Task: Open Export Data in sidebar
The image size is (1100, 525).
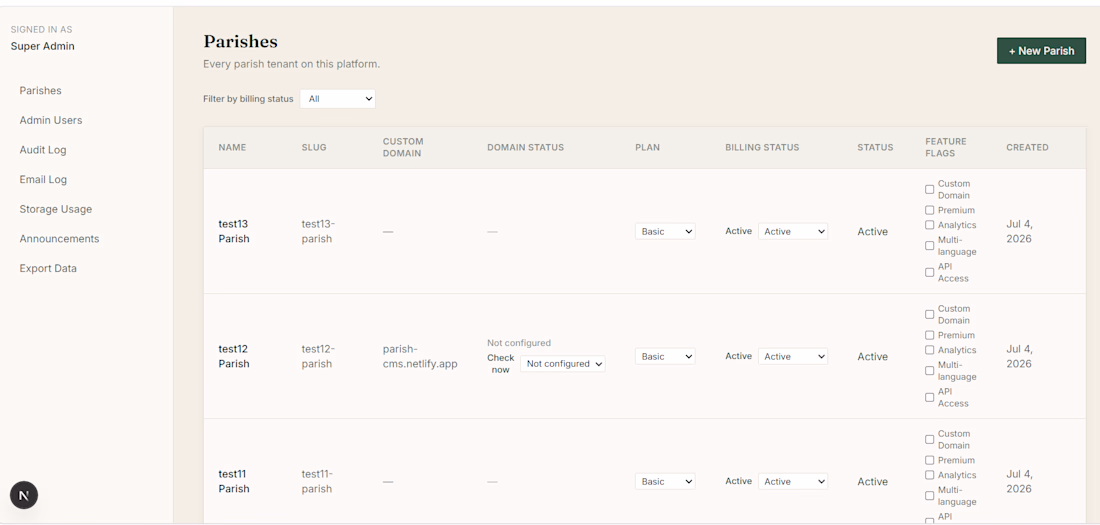Action: point(48,268)
